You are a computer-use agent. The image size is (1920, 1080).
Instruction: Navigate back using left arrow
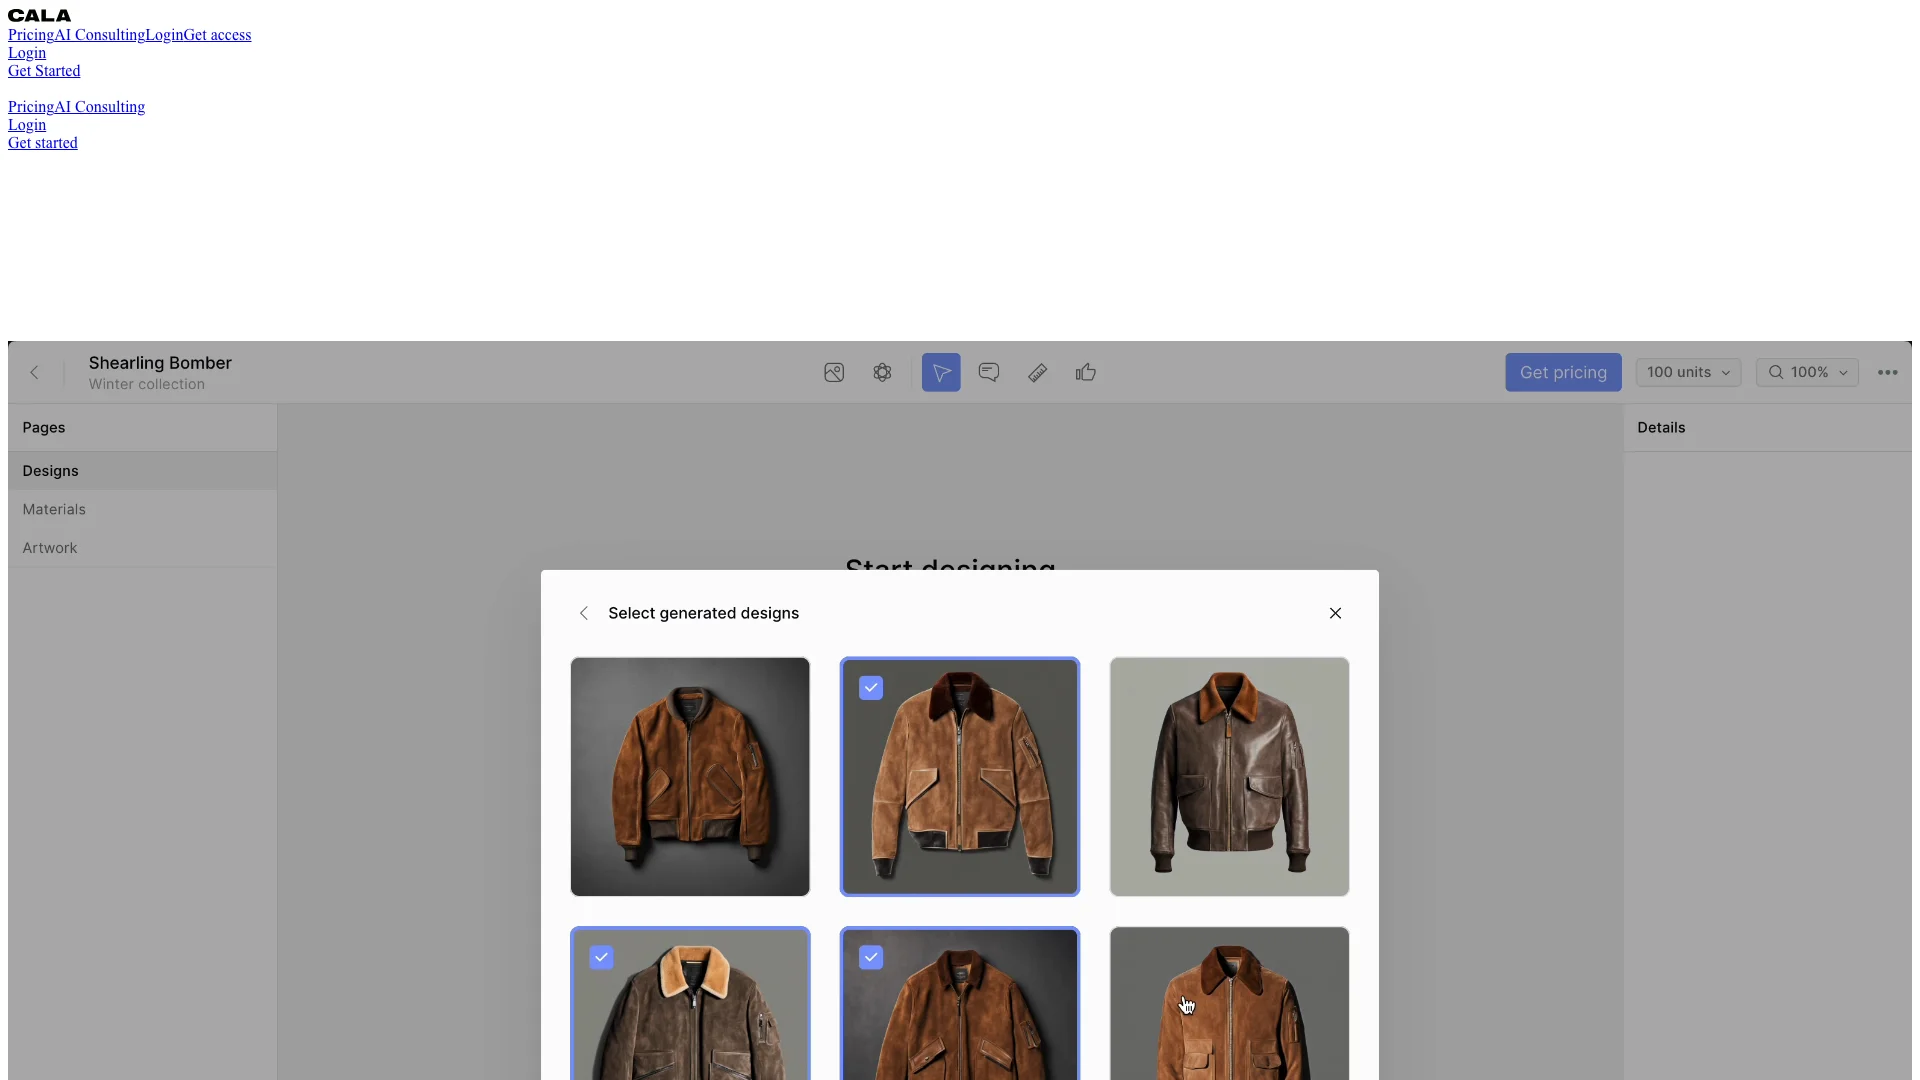click(582, 613)
